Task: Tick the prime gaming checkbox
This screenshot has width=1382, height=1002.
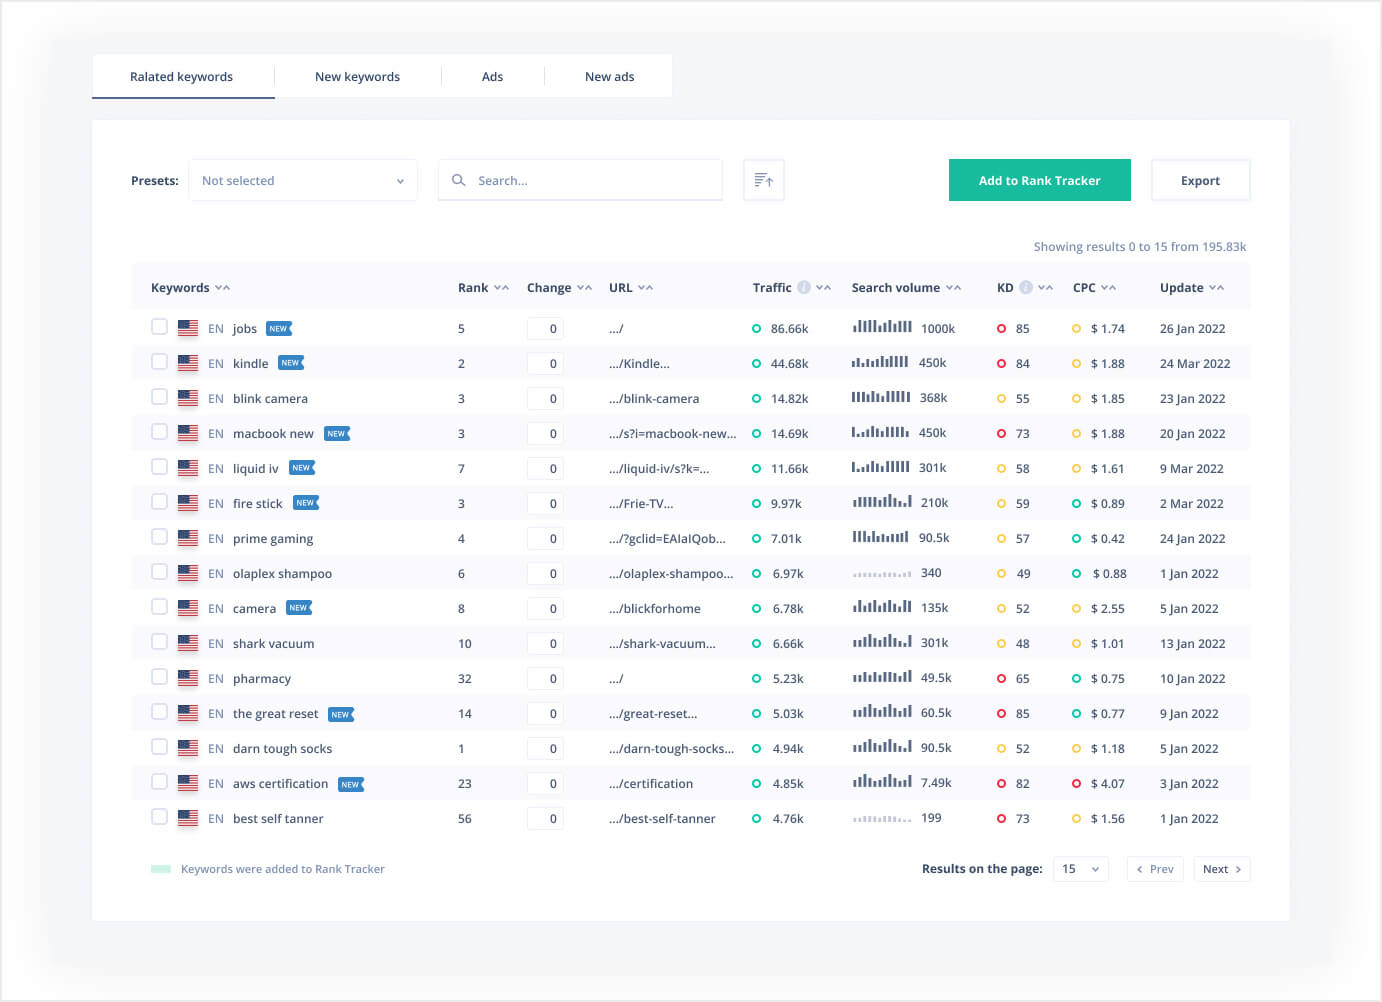Action: click(x=159, y=537)
